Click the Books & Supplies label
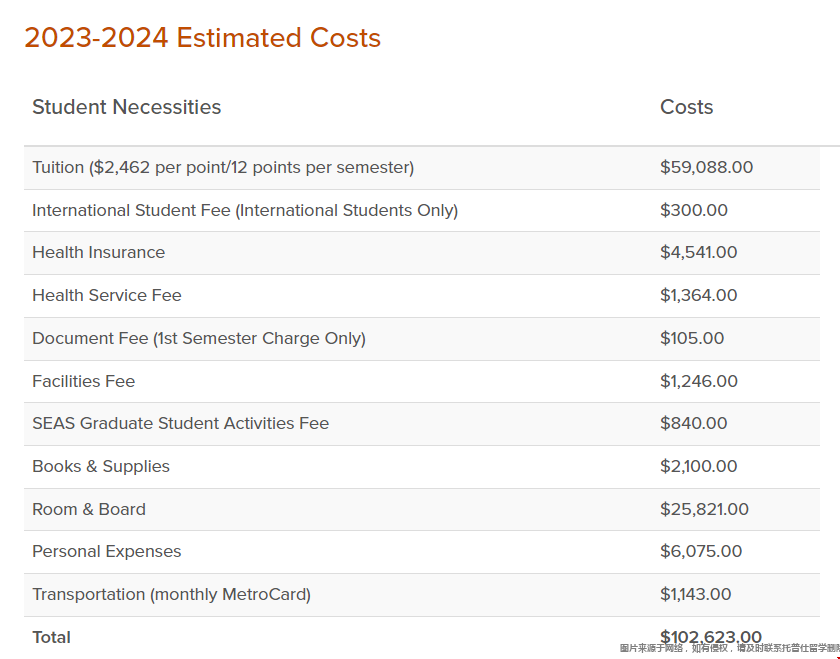The width and height of the screenshot is (840, 659). pos(101,466)
